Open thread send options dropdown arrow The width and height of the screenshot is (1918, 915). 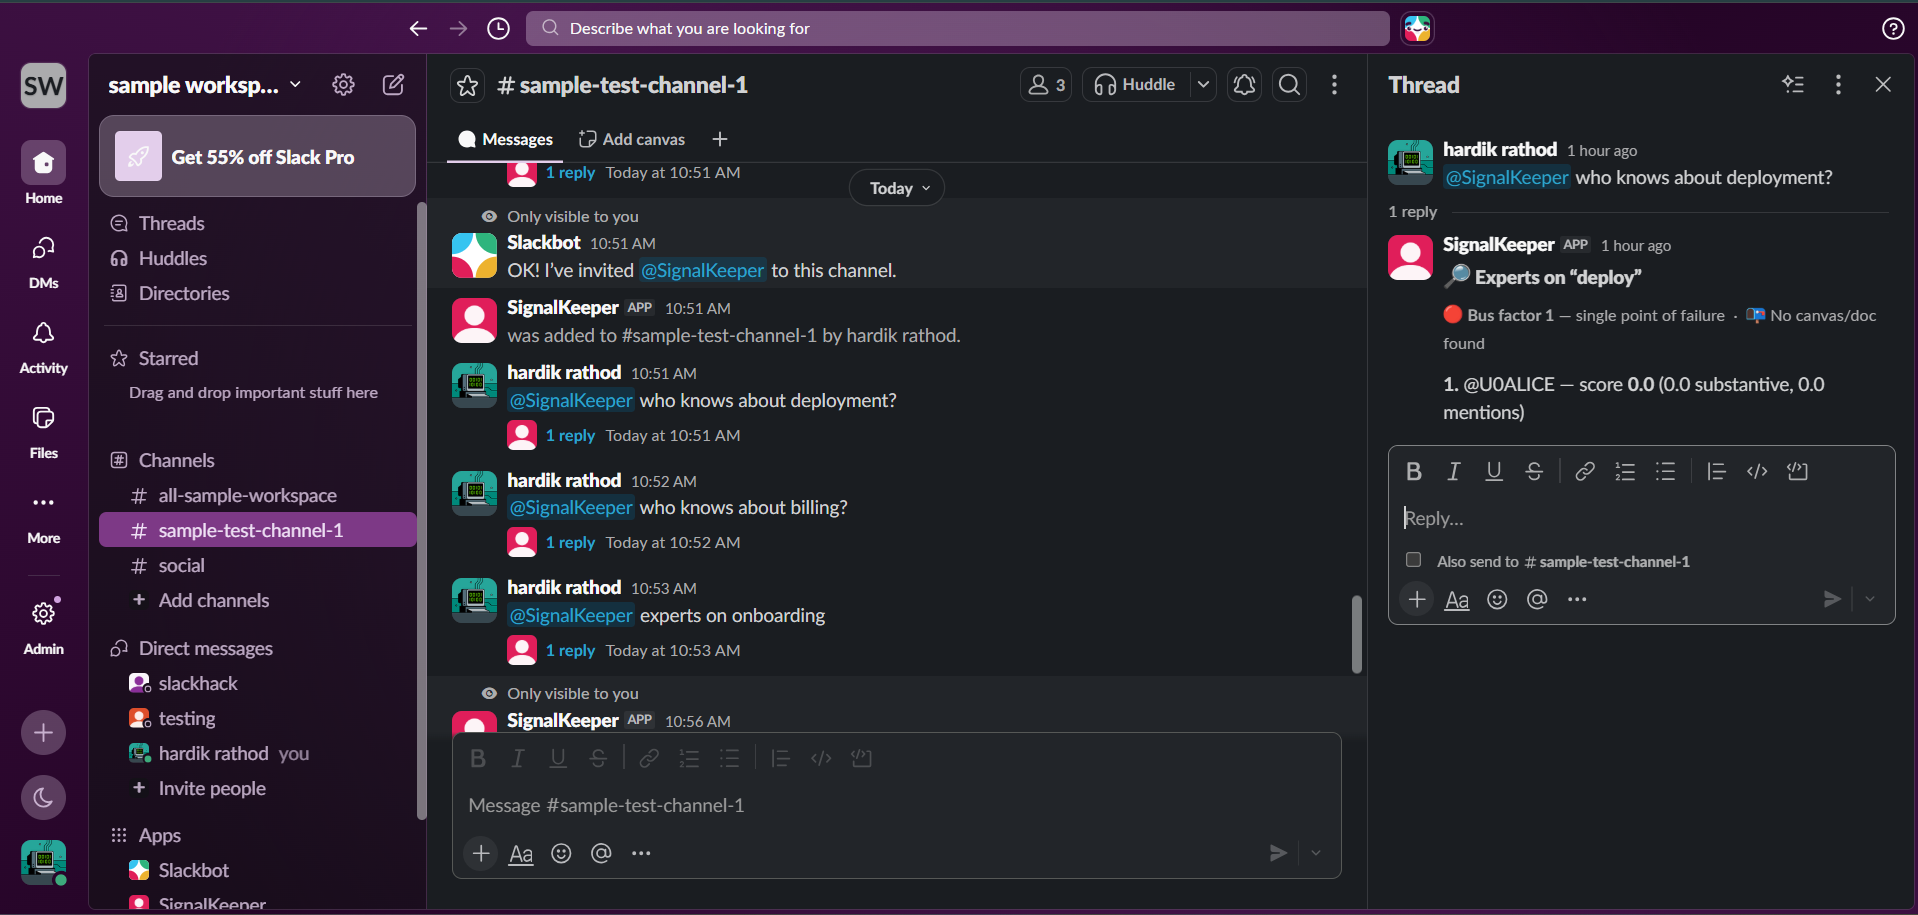(x=1870, y=599)
